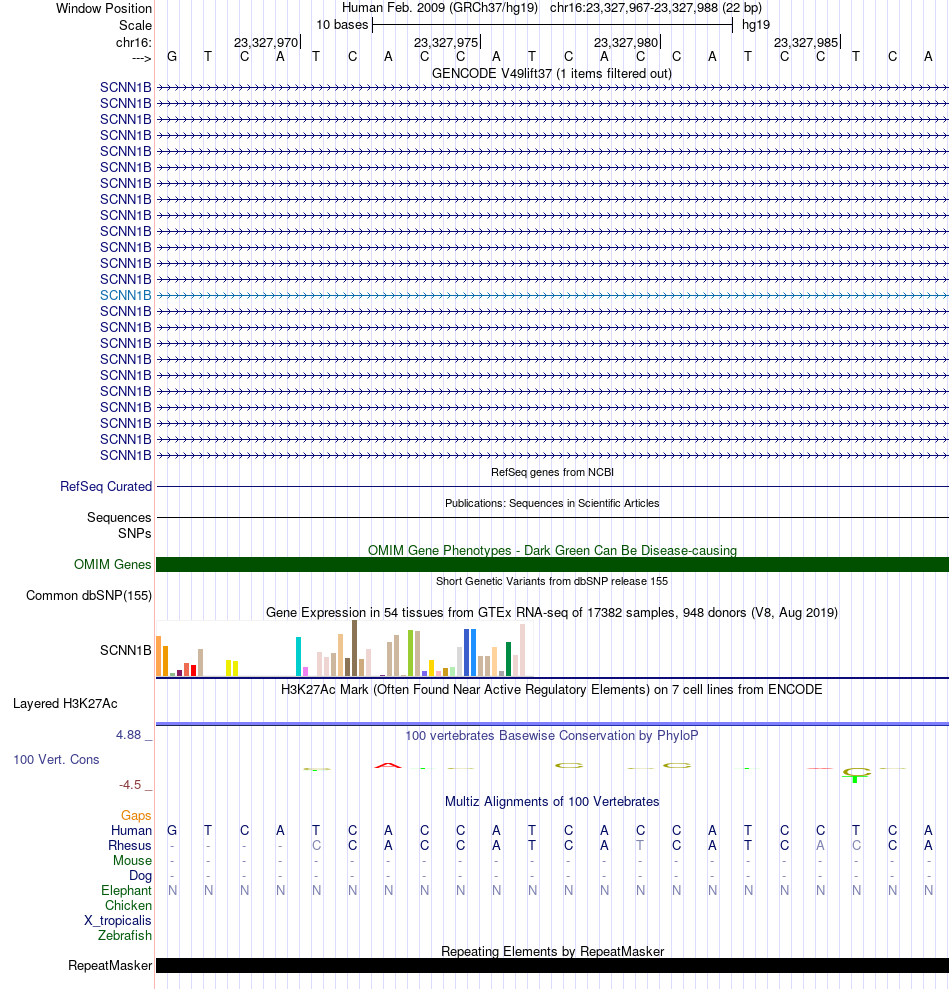The height and width of the screenshot is (989, 950).
Task: Select the Zebrafish species label
Action: point(125,935)
